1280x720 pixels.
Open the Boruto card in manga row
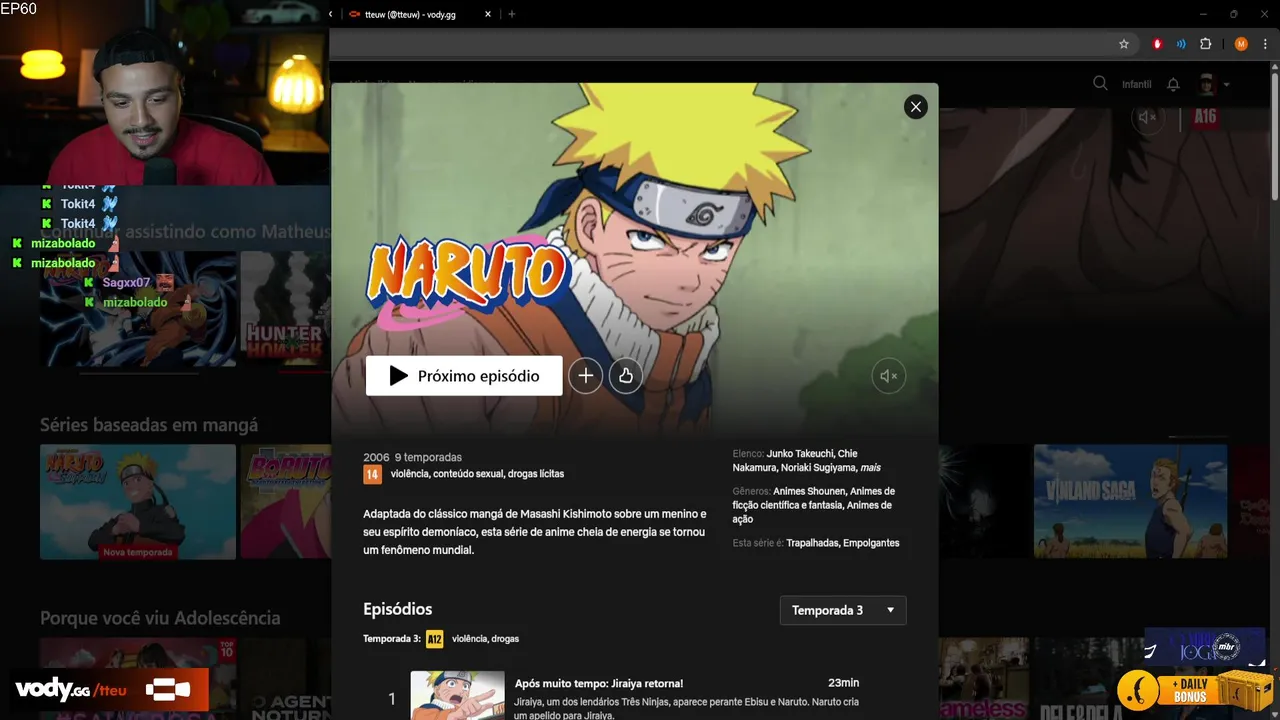286,502
